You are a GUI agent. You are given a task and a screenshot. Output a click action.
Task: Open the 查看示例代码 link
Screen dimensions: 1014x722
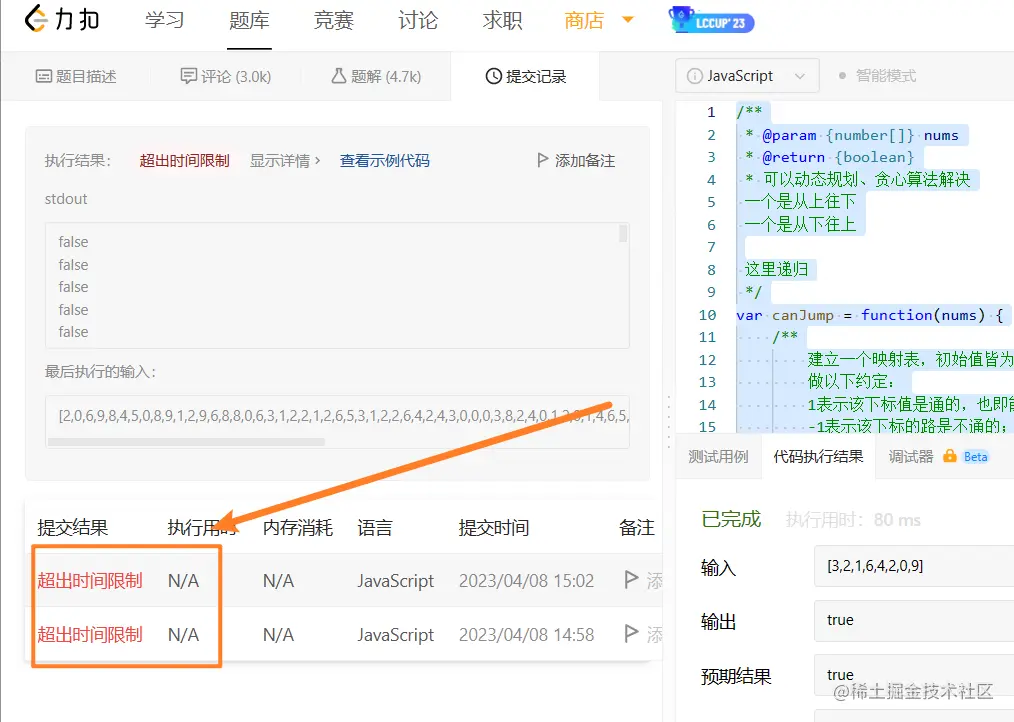click(385, 160)
